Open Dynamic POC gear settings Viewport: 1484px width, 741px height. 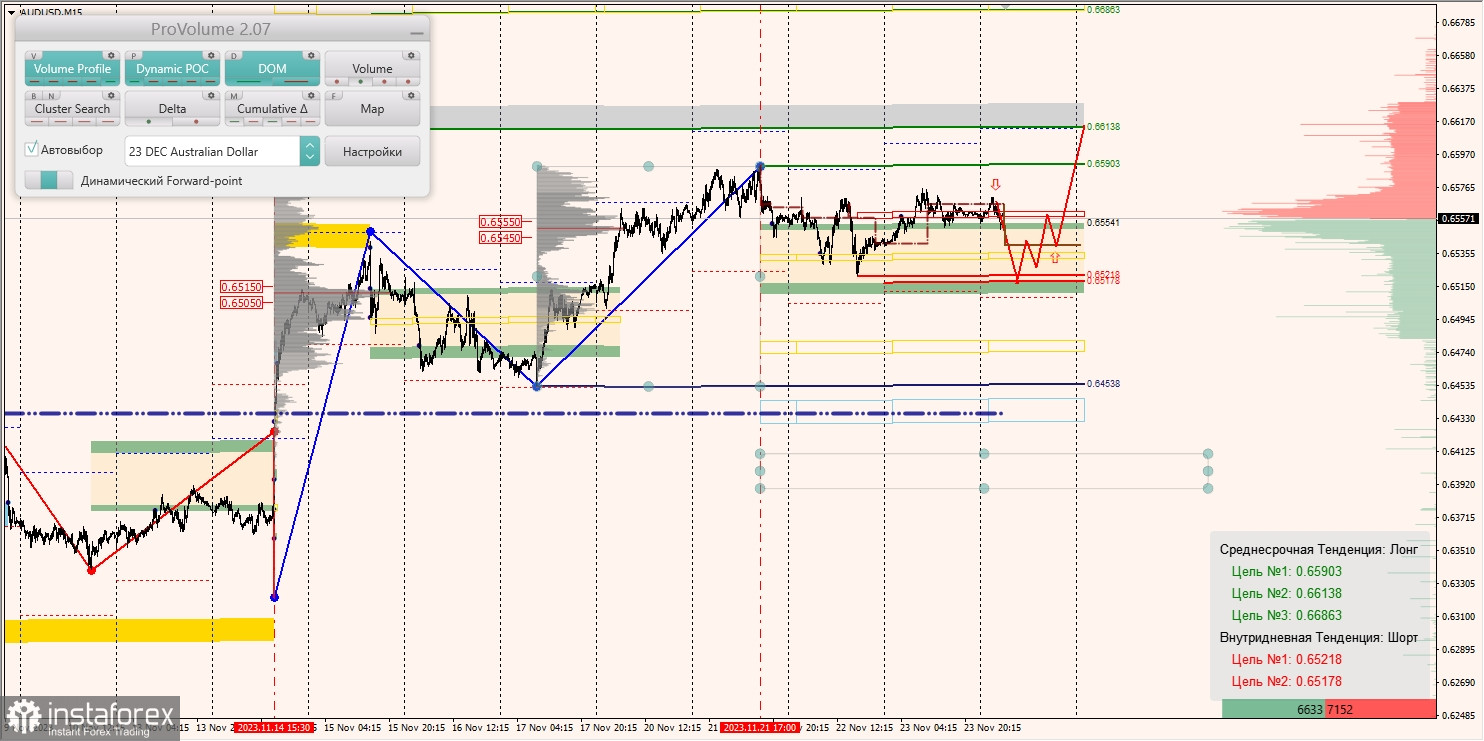211,56
